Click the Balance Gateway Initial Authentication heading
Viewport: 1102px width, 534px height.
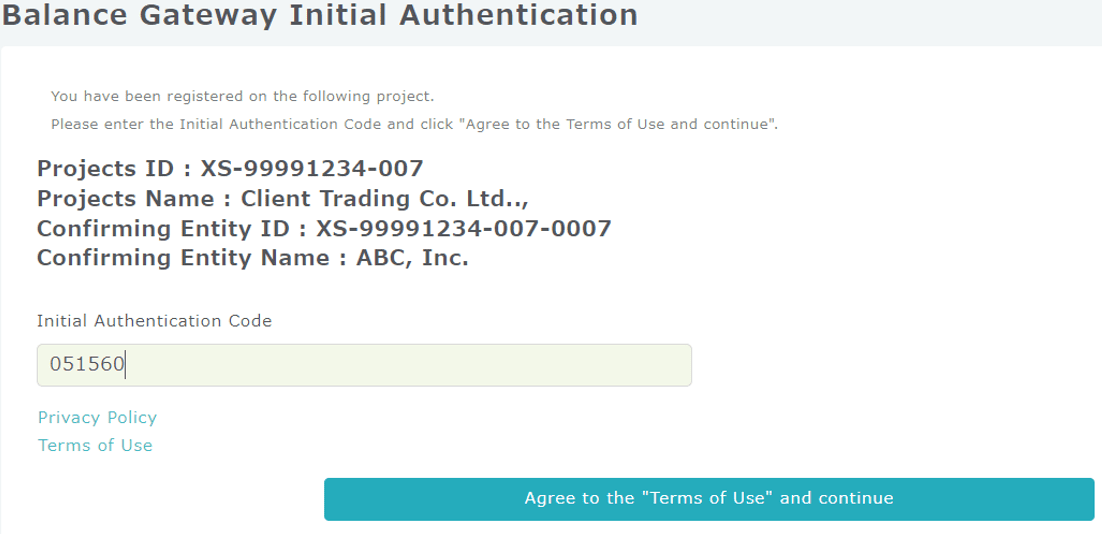(x=320, y=15)
